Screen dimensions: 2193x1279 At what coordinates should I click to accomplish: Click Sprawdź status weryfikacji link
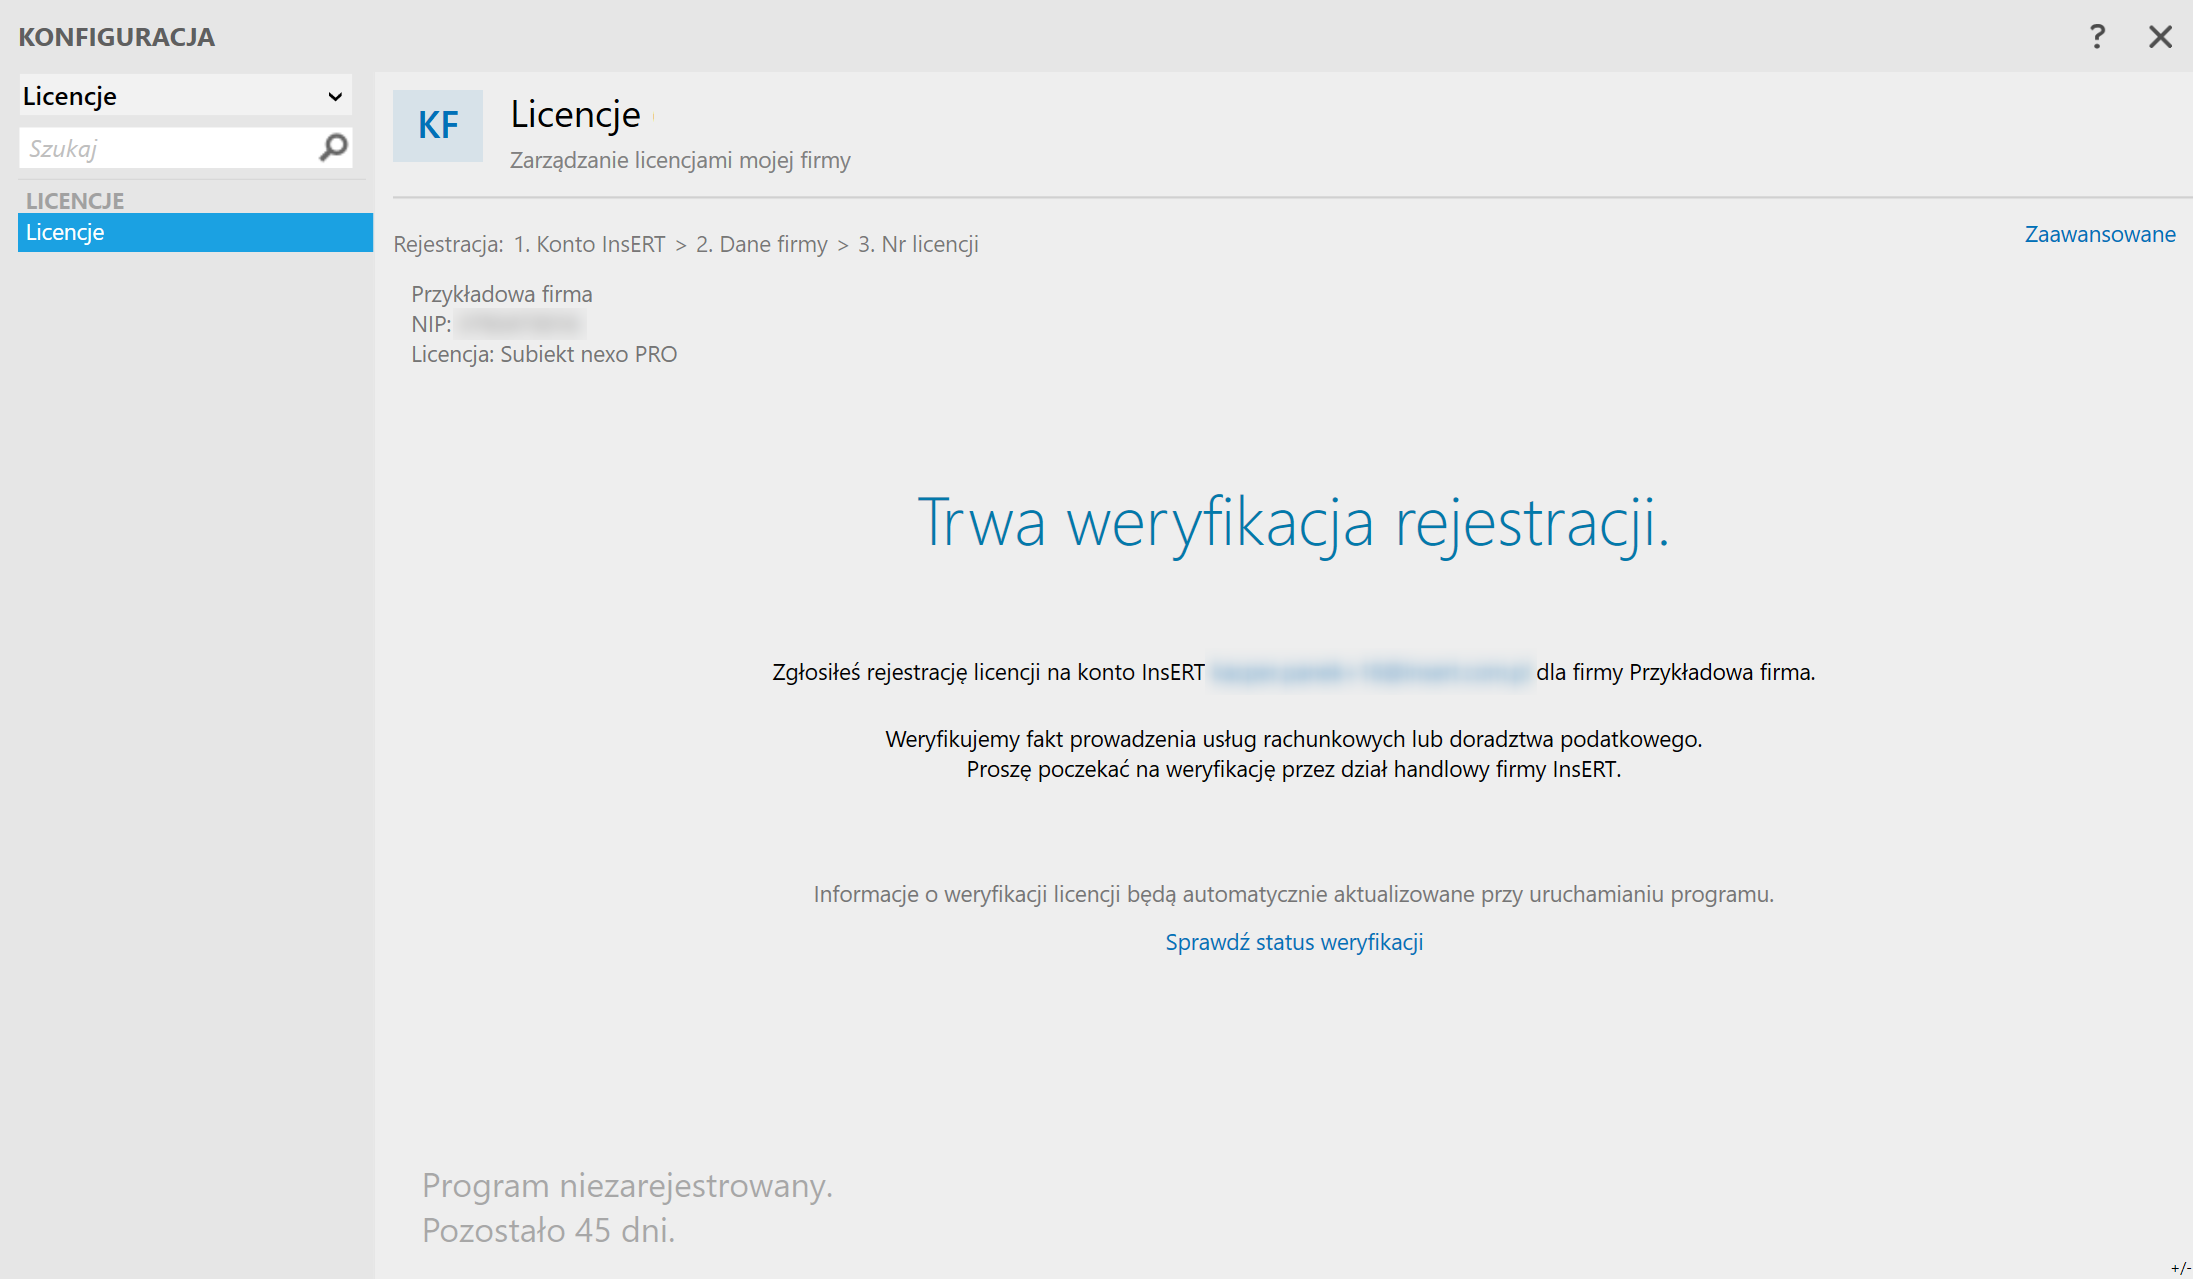[1294, 942]
